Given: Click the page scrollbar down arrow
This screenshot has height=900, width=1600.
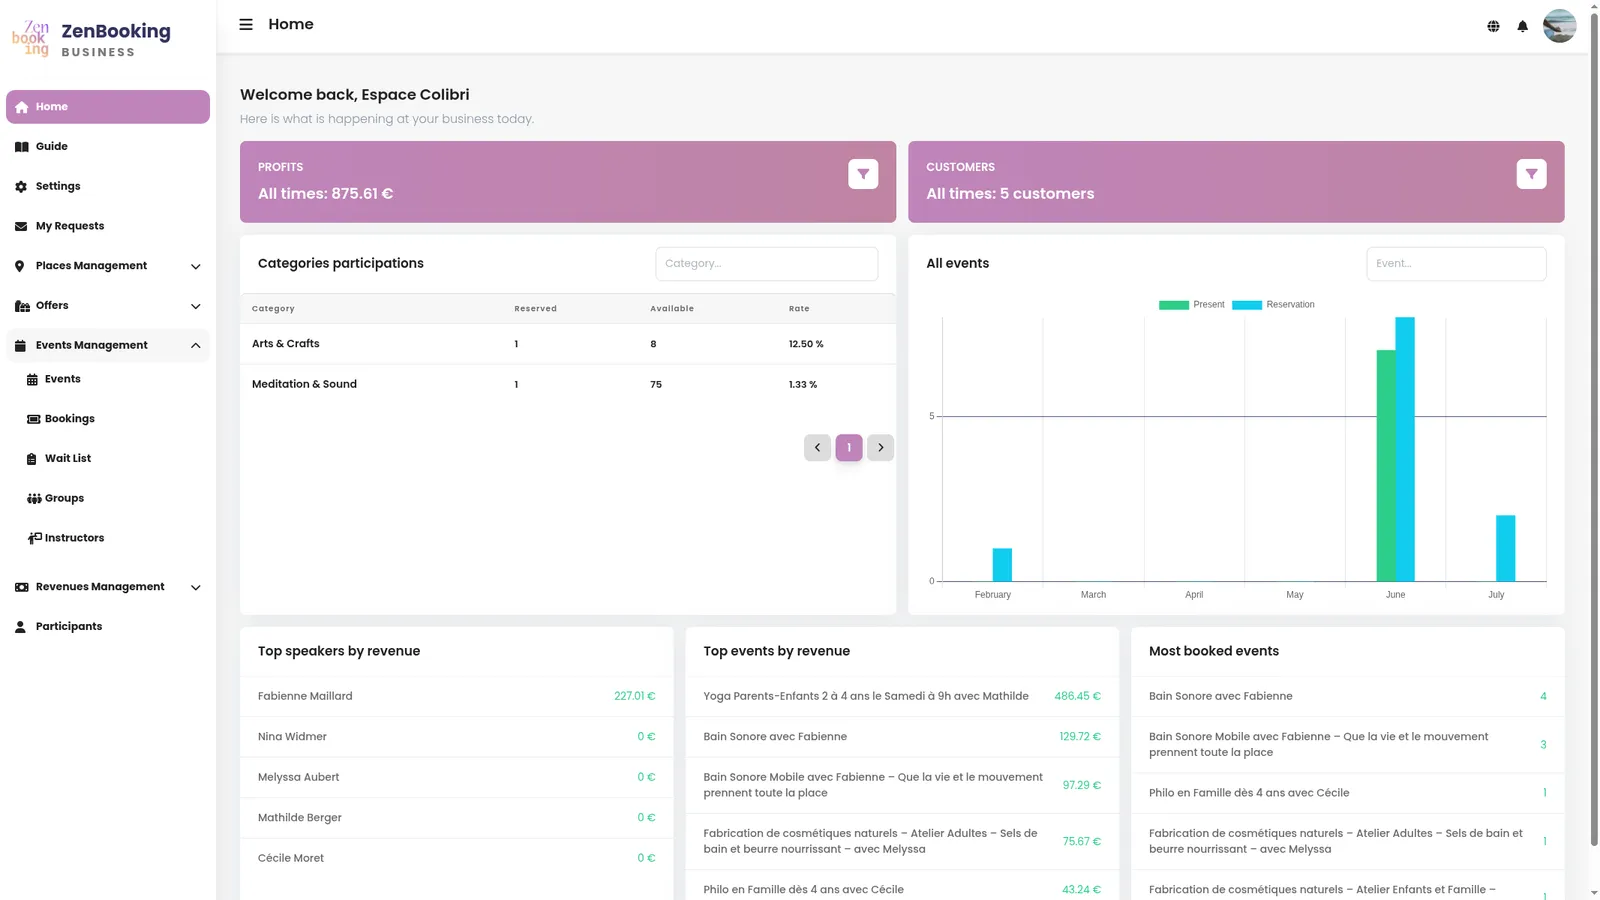Looking at the screenshot, I should 1594,893.
